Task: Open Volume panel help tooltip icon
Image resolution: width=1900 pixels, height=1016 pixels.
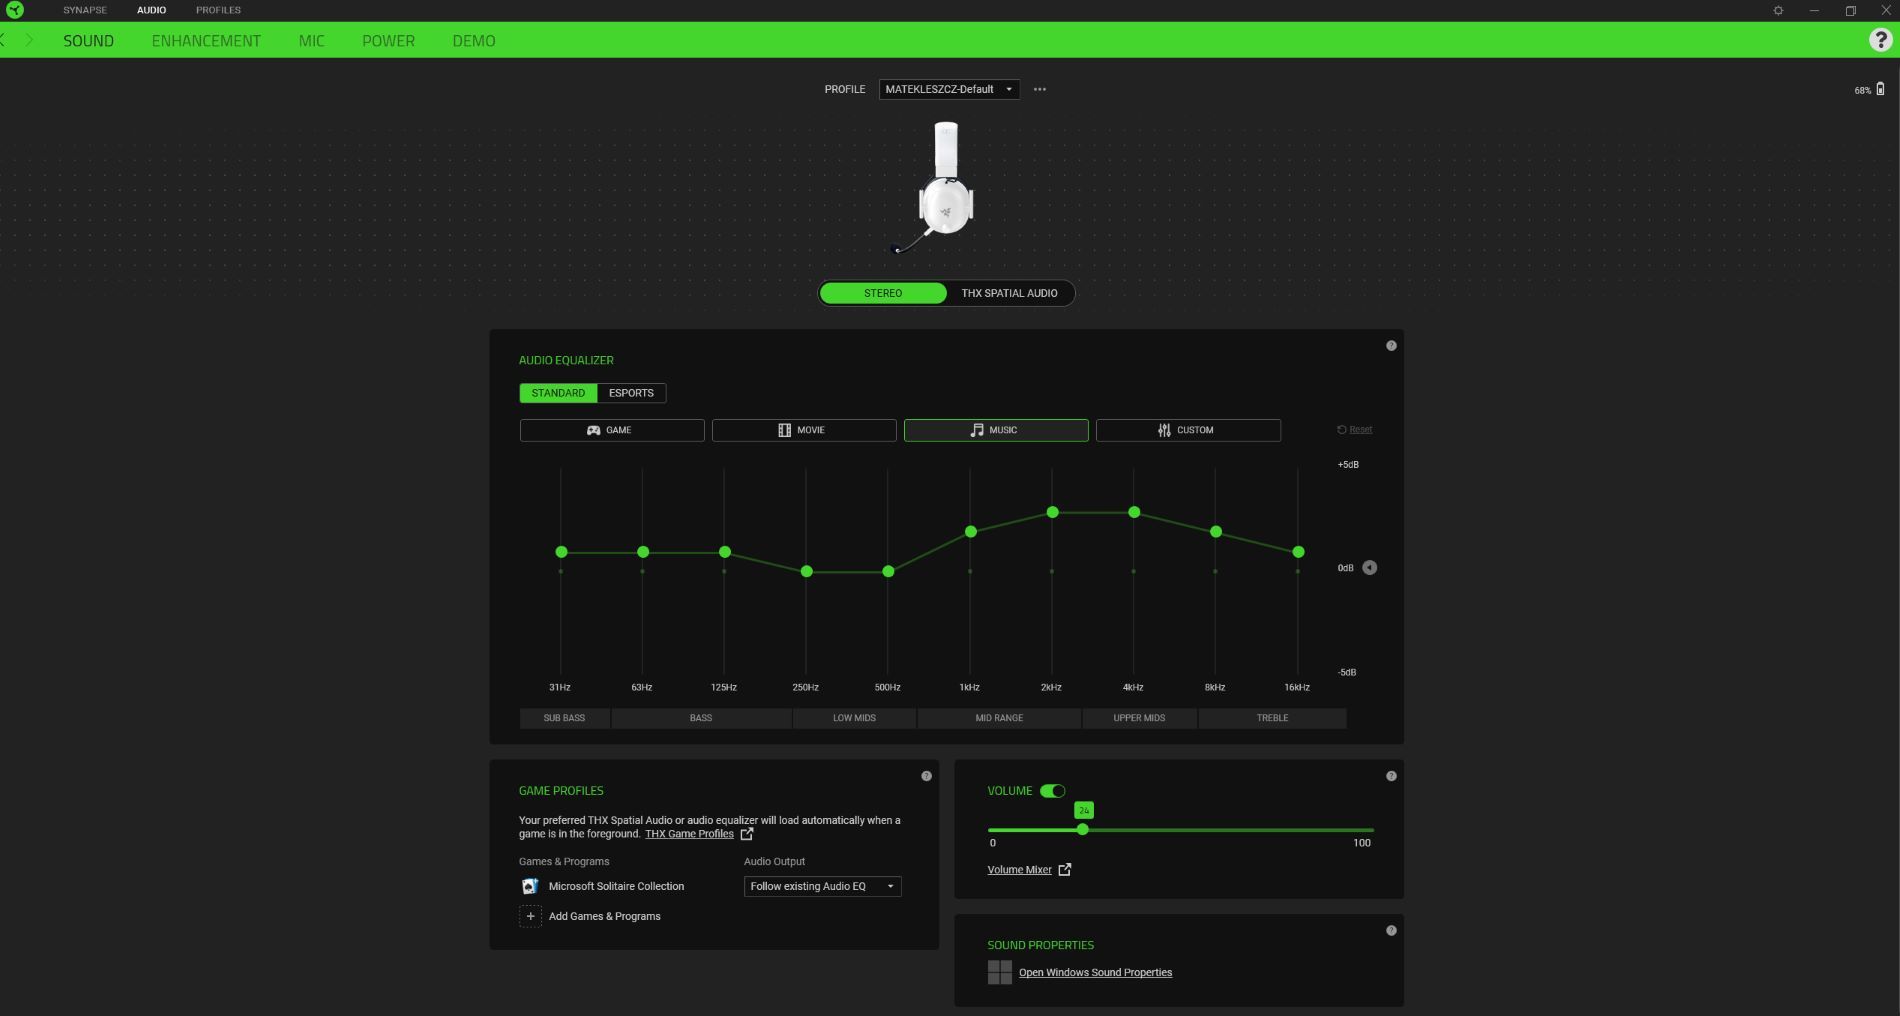Action: pos(1391,776)
